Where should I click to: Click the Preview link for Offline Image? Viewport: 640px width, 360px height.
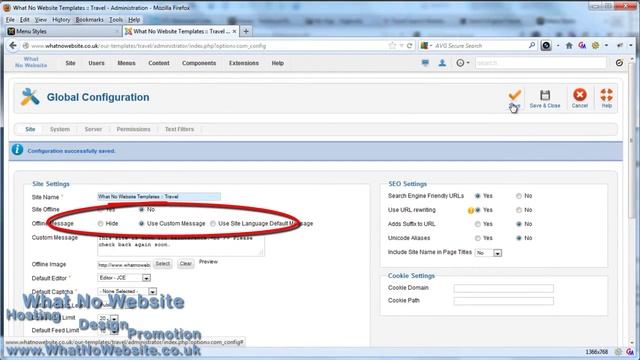(x=208, y=262)
